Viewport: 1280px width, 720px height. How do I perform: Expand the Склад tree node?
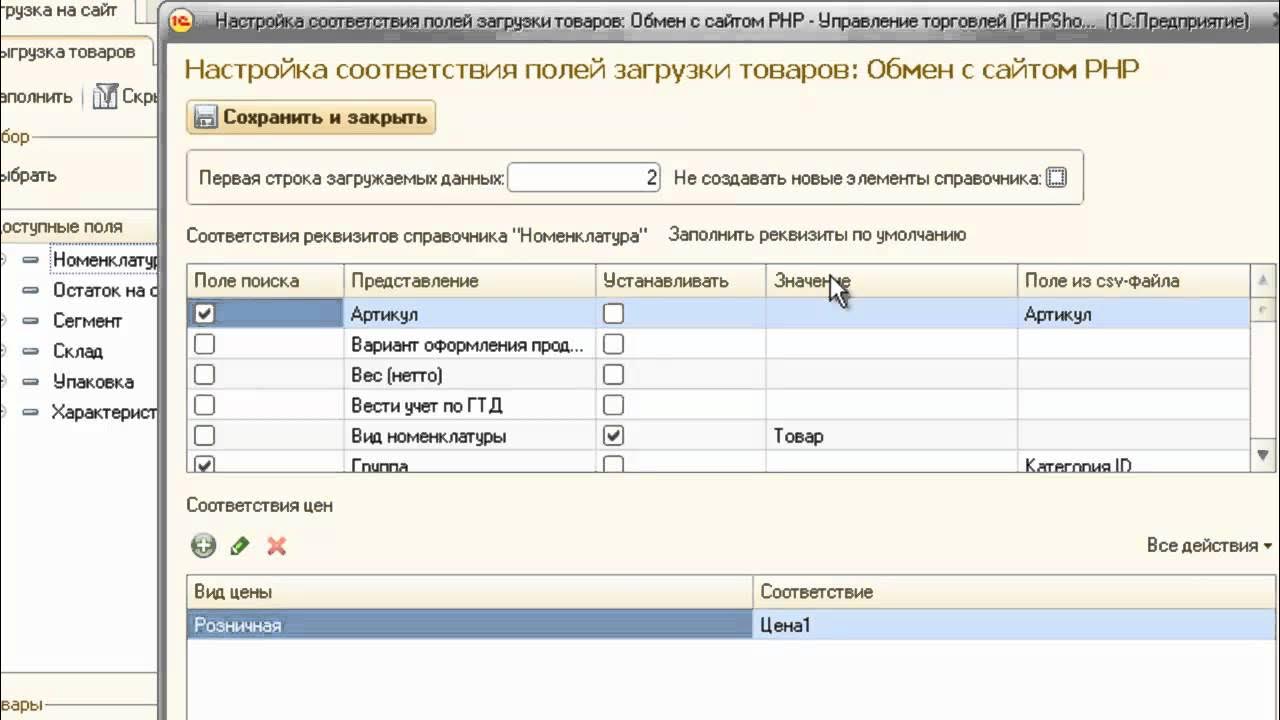point(4,351)
